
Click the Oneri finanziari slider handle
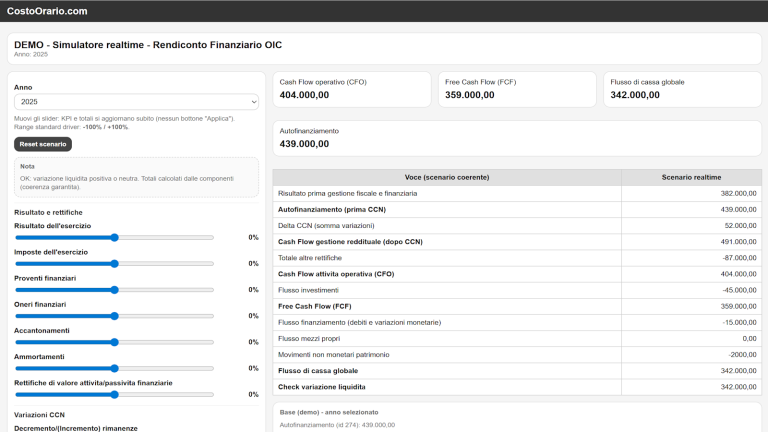point(115,316)
